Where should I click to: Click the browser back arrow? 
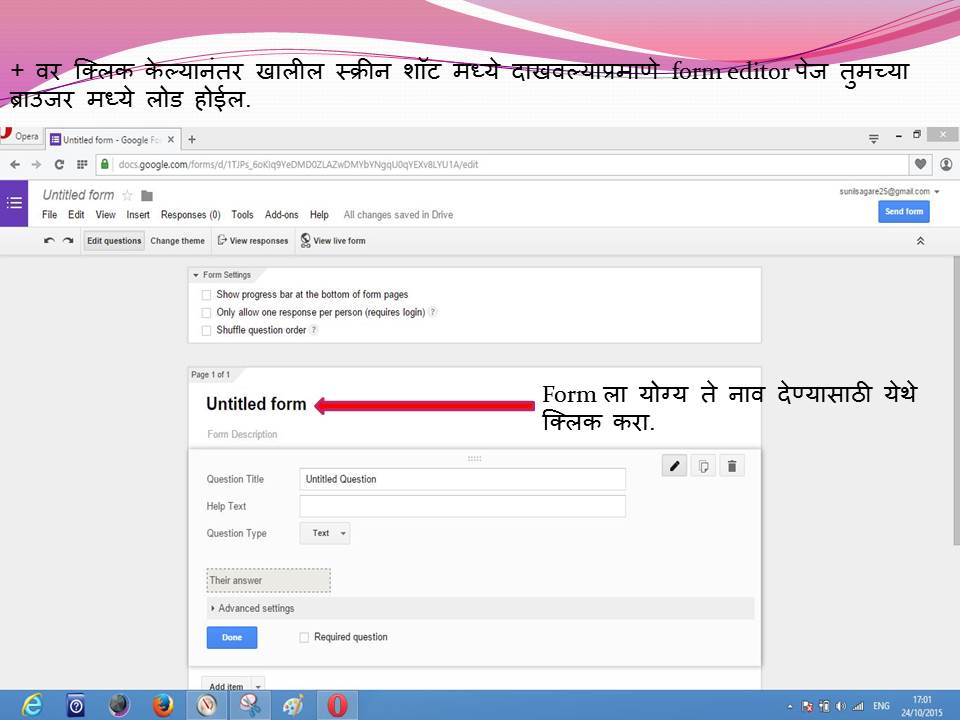point(15,164)
